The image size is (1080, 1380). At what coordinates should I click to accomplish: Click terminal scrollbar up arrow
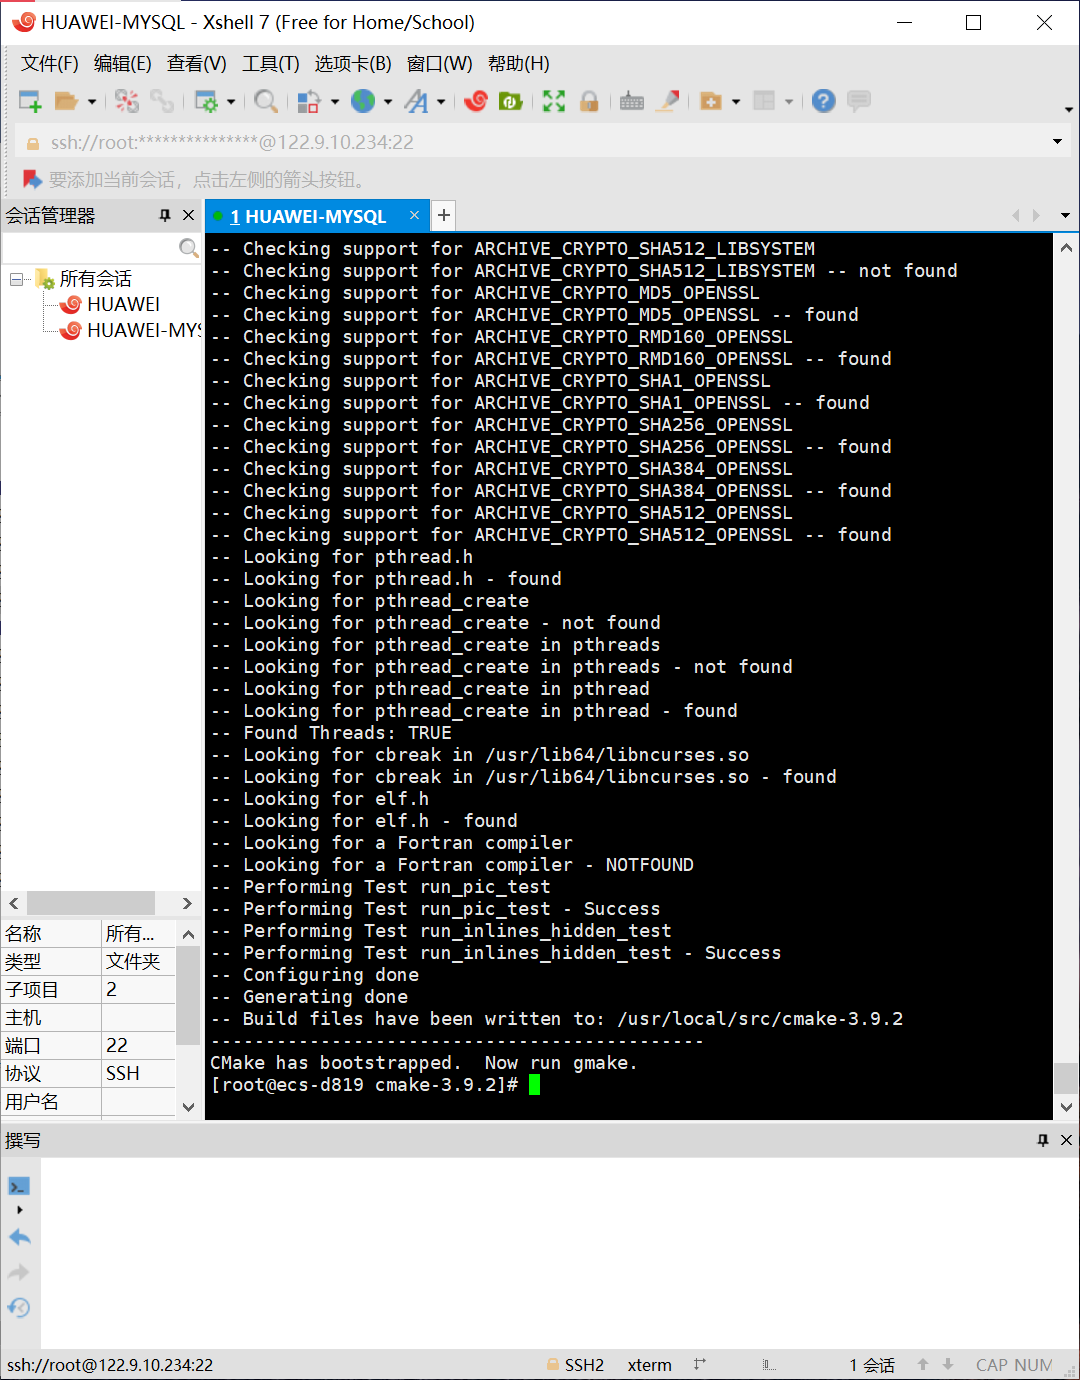pos(1066,247)
